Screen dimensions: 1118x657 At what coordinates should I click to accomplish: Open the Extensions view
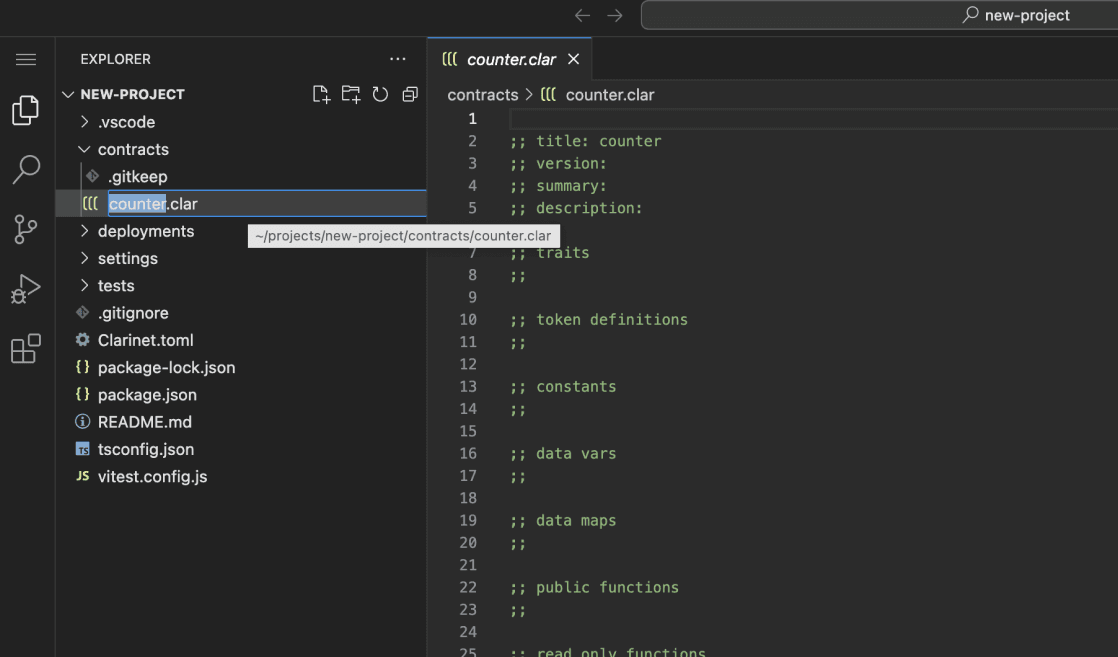(26, 348)
